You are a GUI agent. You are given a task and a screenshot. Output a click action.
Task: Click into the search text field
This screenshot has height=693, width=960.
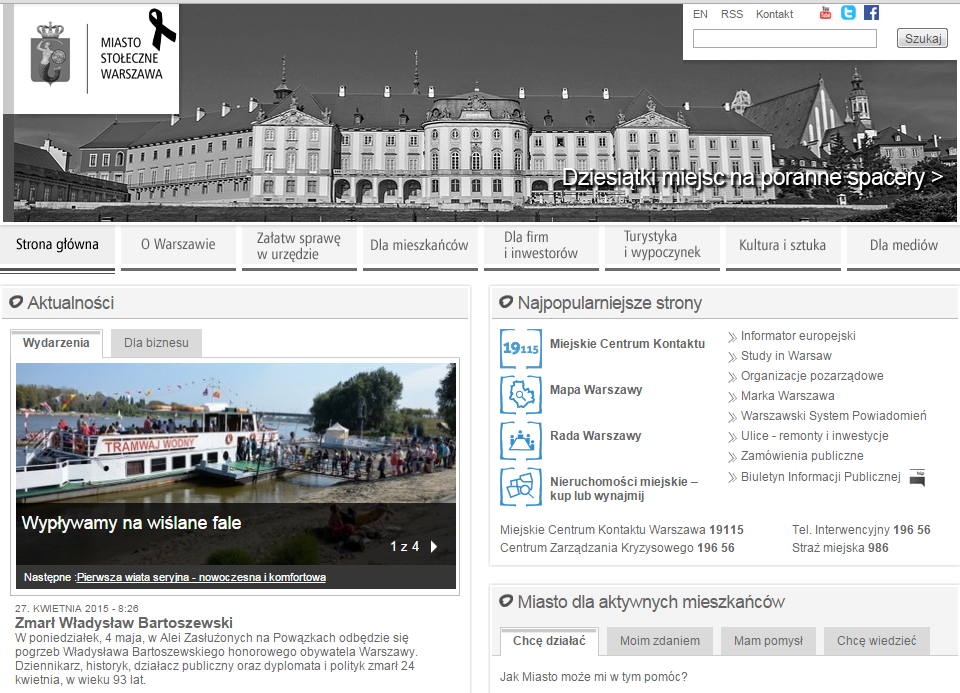[784, 39]
